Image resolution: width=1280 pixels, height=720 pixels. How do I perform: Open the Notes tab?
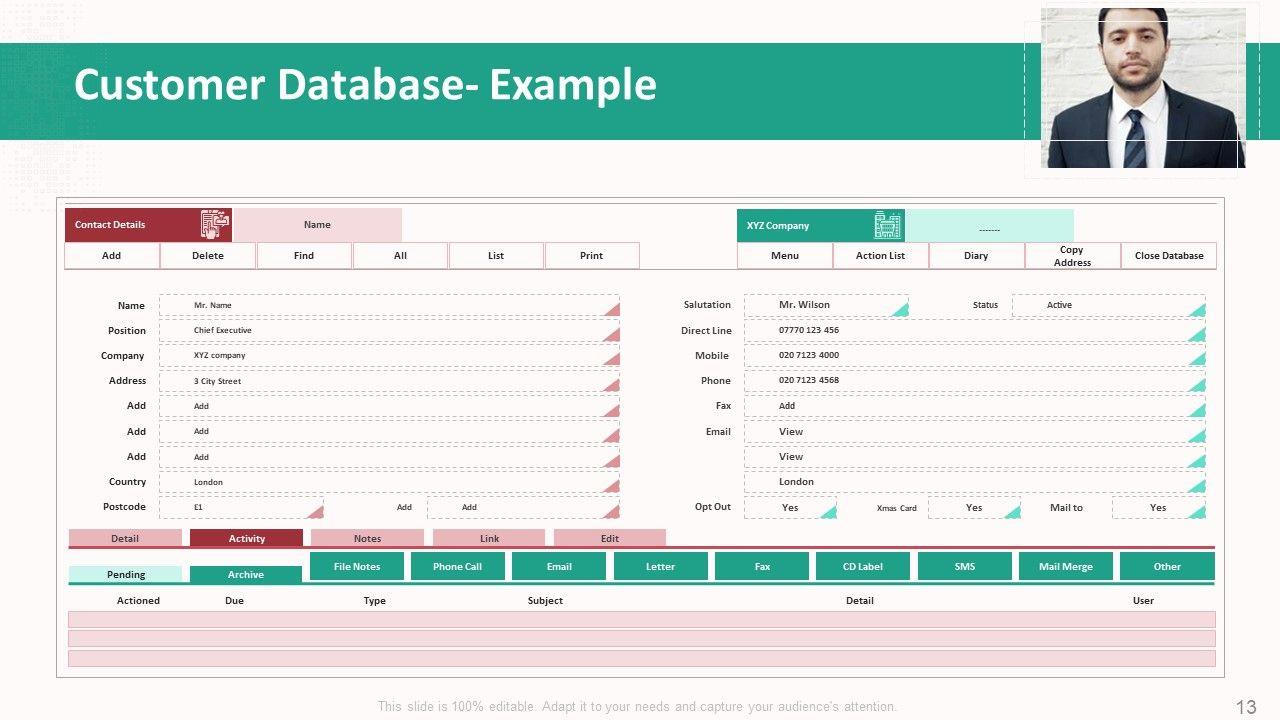367,538
